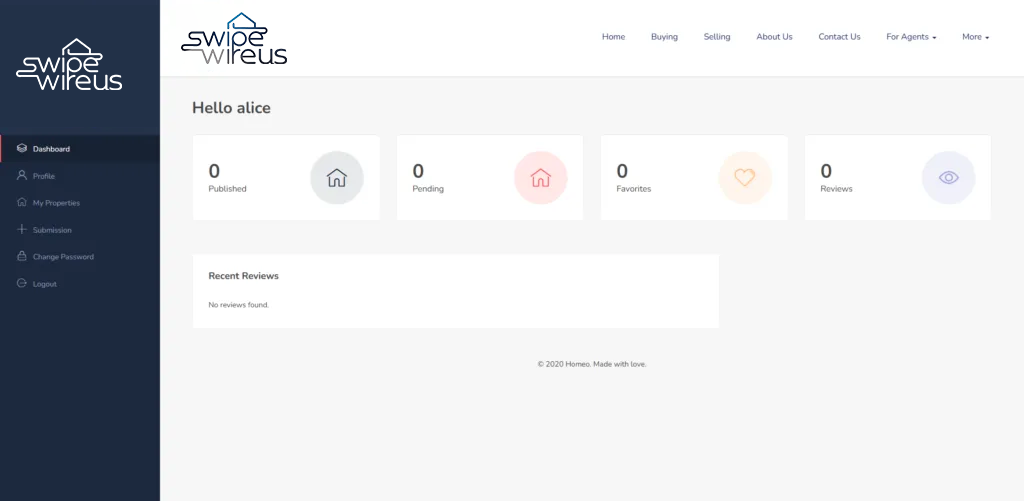Click the My Properties house icon

22,202
